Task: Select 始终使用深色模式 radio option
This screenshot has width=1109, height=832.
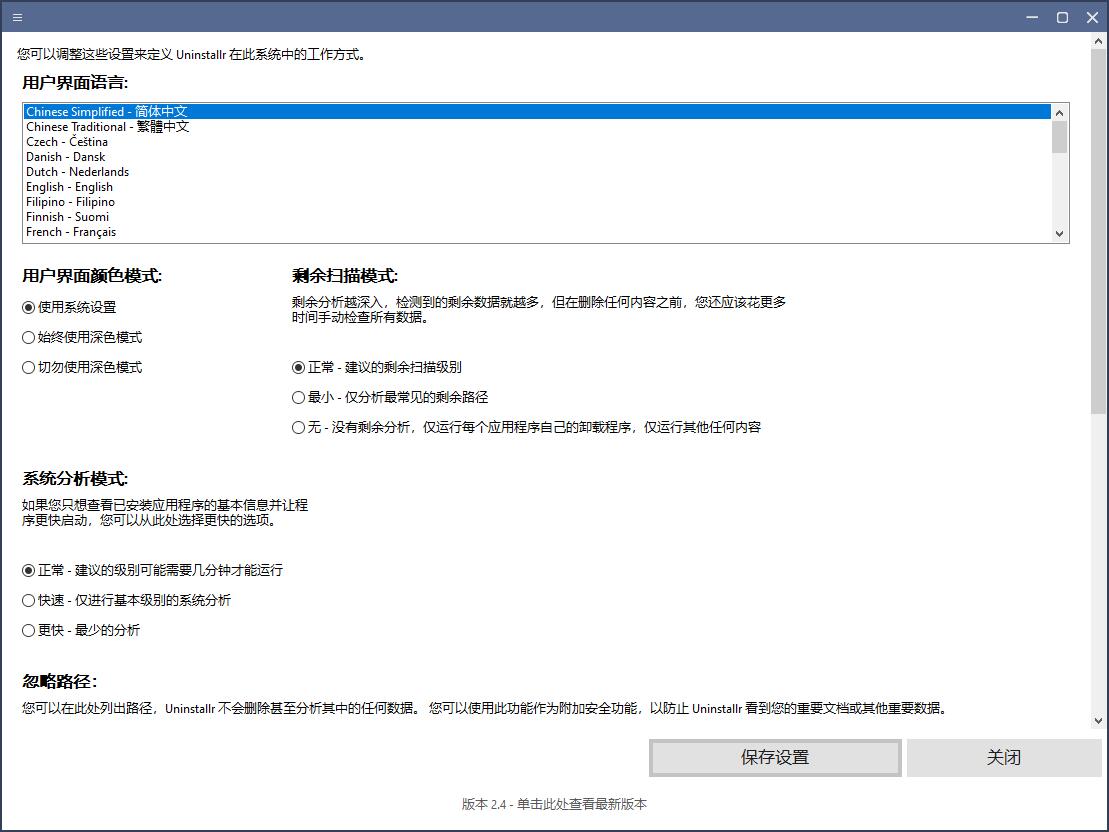Action: 82,337
